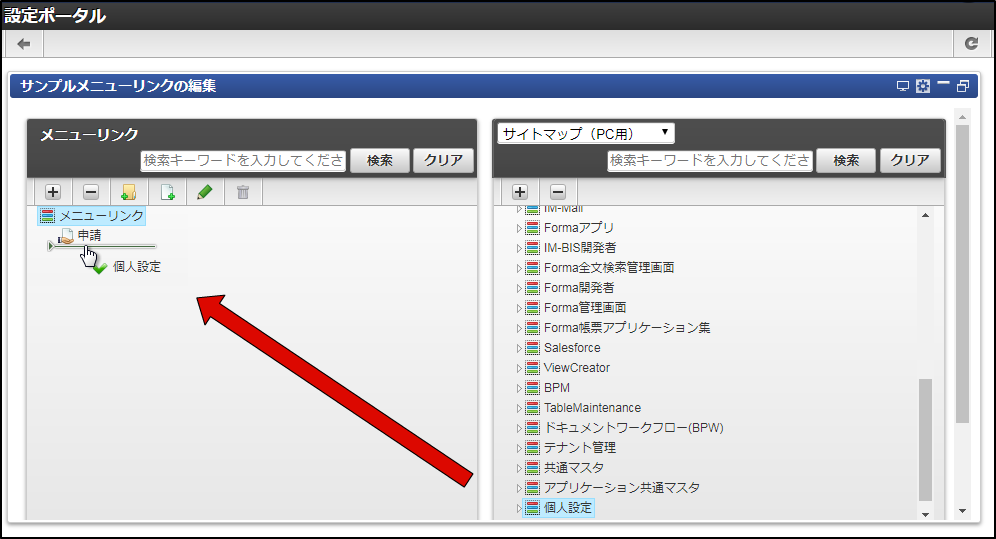The image size is (996, 539).
Task: Add a new menu item with page-plus icon
Action: [167, 192]
